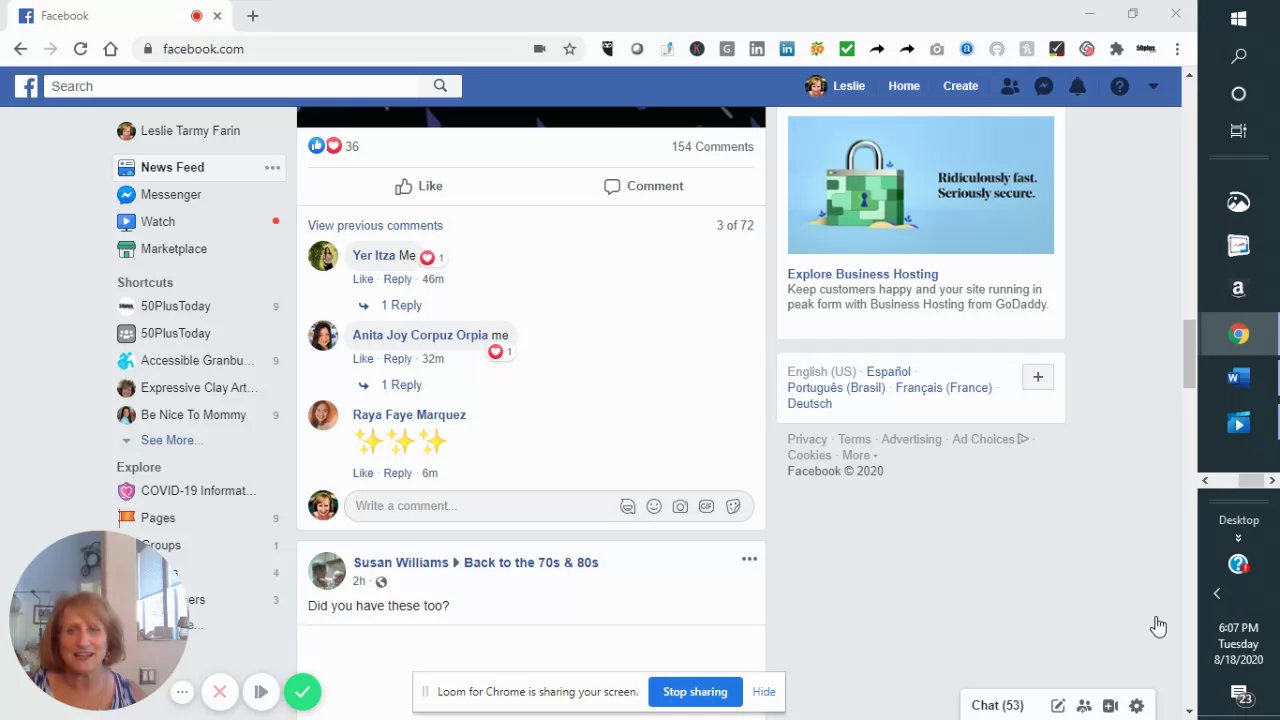Add a language with plus button
This screenshot has width=1280, height=720.
click(x=1038, y=377)
